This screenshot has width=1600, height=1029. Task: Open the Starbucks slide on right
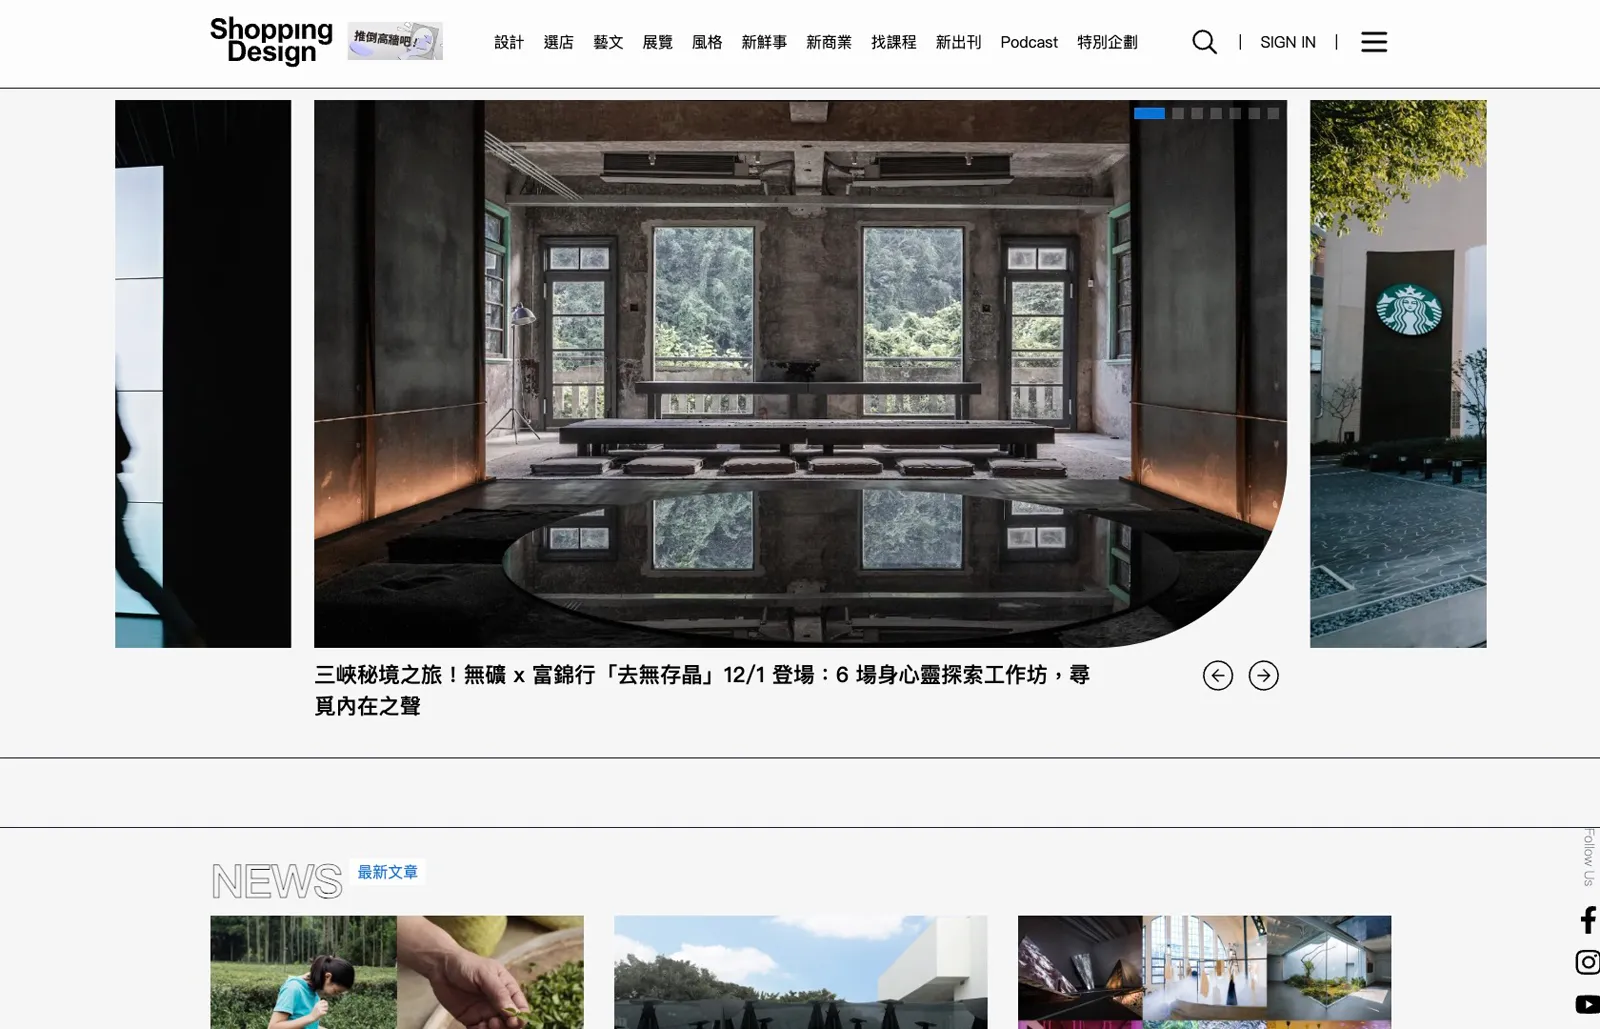tap(1398, 374)
